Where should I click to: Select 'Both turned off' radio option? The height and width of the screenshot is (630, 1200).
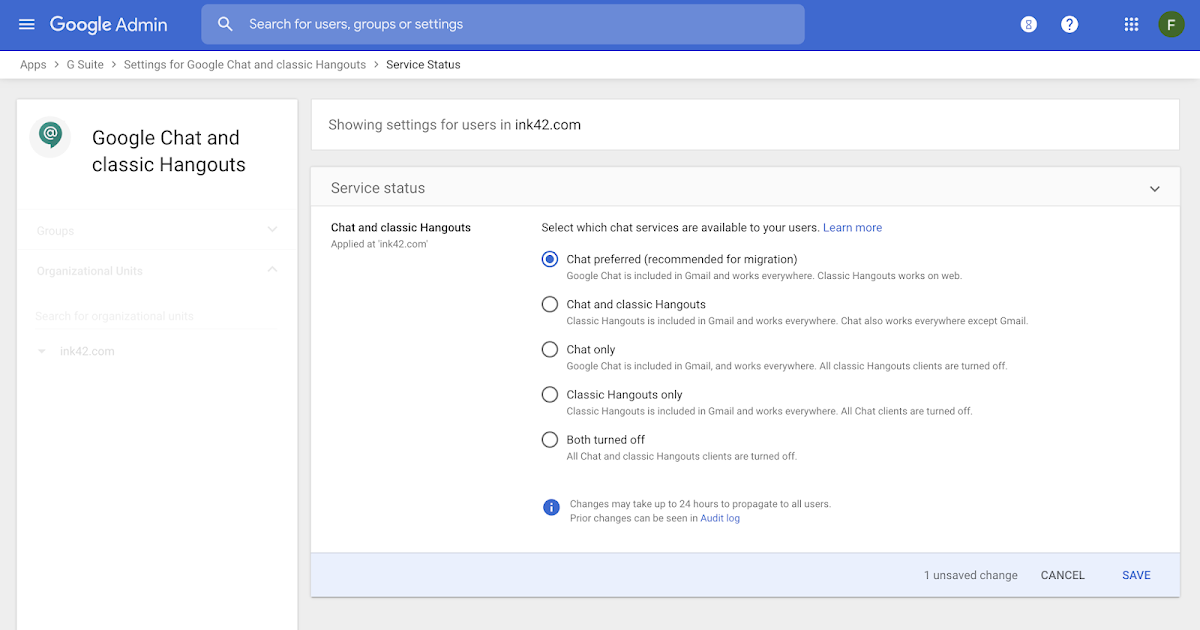(550, 439)
